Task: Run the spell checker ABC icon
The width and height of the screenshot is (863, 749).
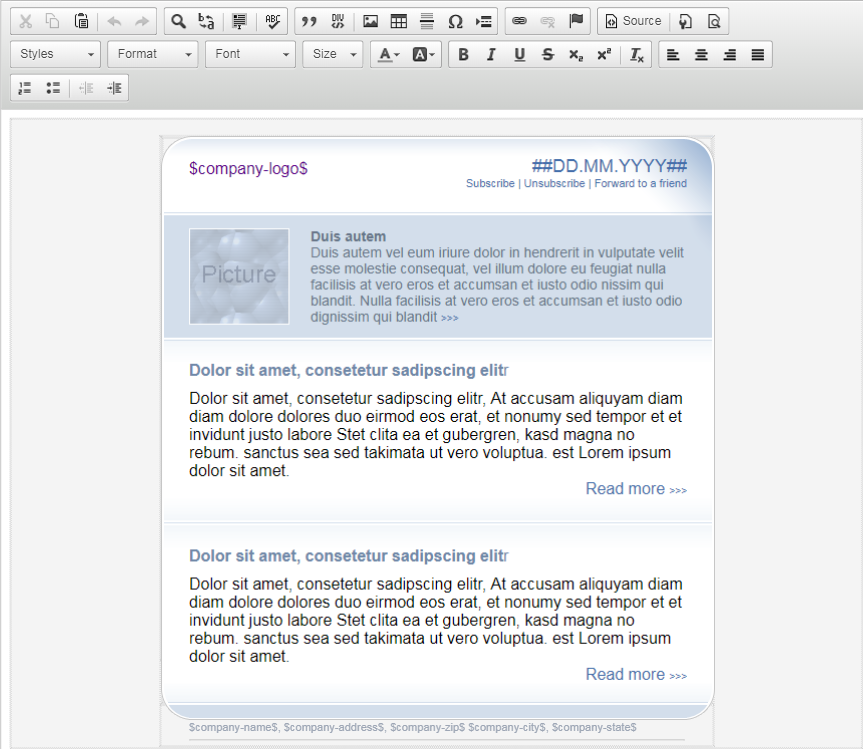Action: point(272,21)
